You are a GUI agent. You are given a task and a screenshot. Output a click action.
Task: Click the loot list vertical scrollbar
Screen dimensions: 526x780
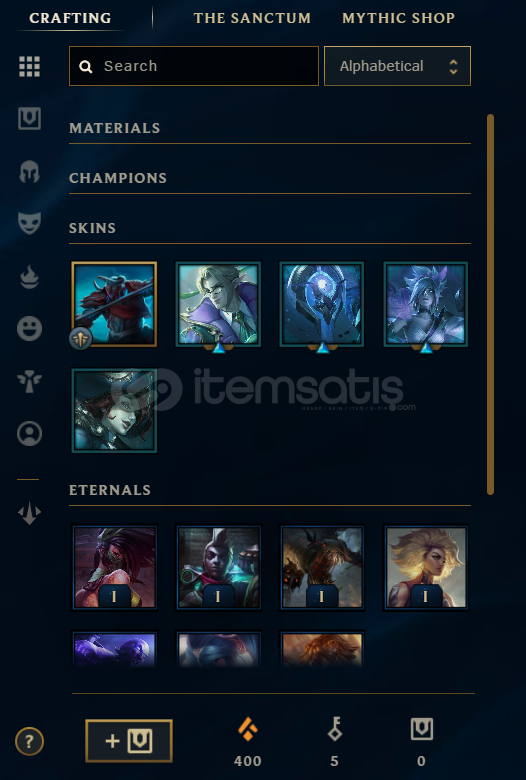point(491,304)
